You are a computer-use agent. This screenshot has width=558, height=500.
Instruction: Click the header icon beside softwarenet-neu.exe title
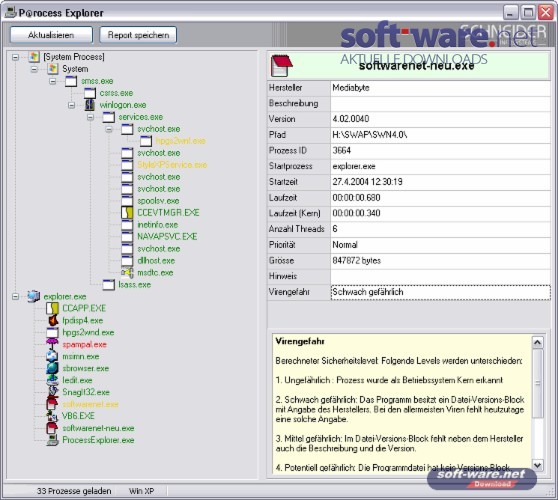click(281, 65)
